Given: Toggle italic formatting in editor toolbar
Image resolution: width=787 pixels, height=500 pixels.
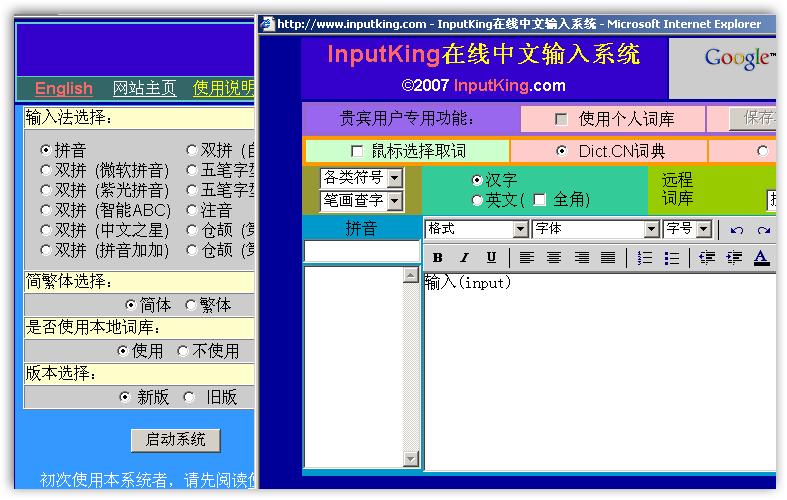Looking at the screenshot, I should 464,258.
